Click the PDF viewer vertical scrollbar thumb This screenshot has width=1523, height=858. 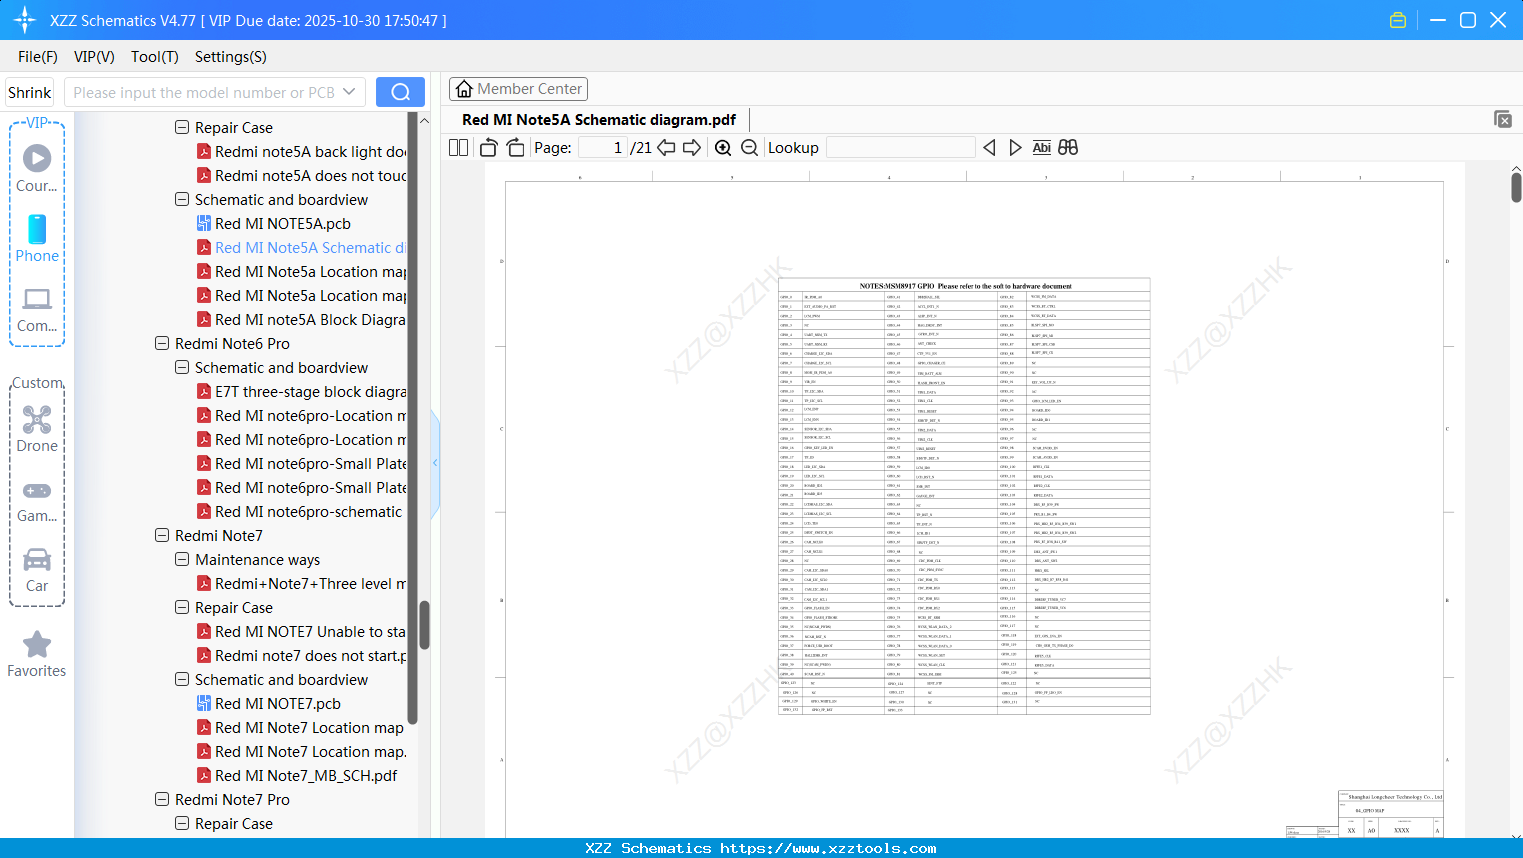(1516, 187)
